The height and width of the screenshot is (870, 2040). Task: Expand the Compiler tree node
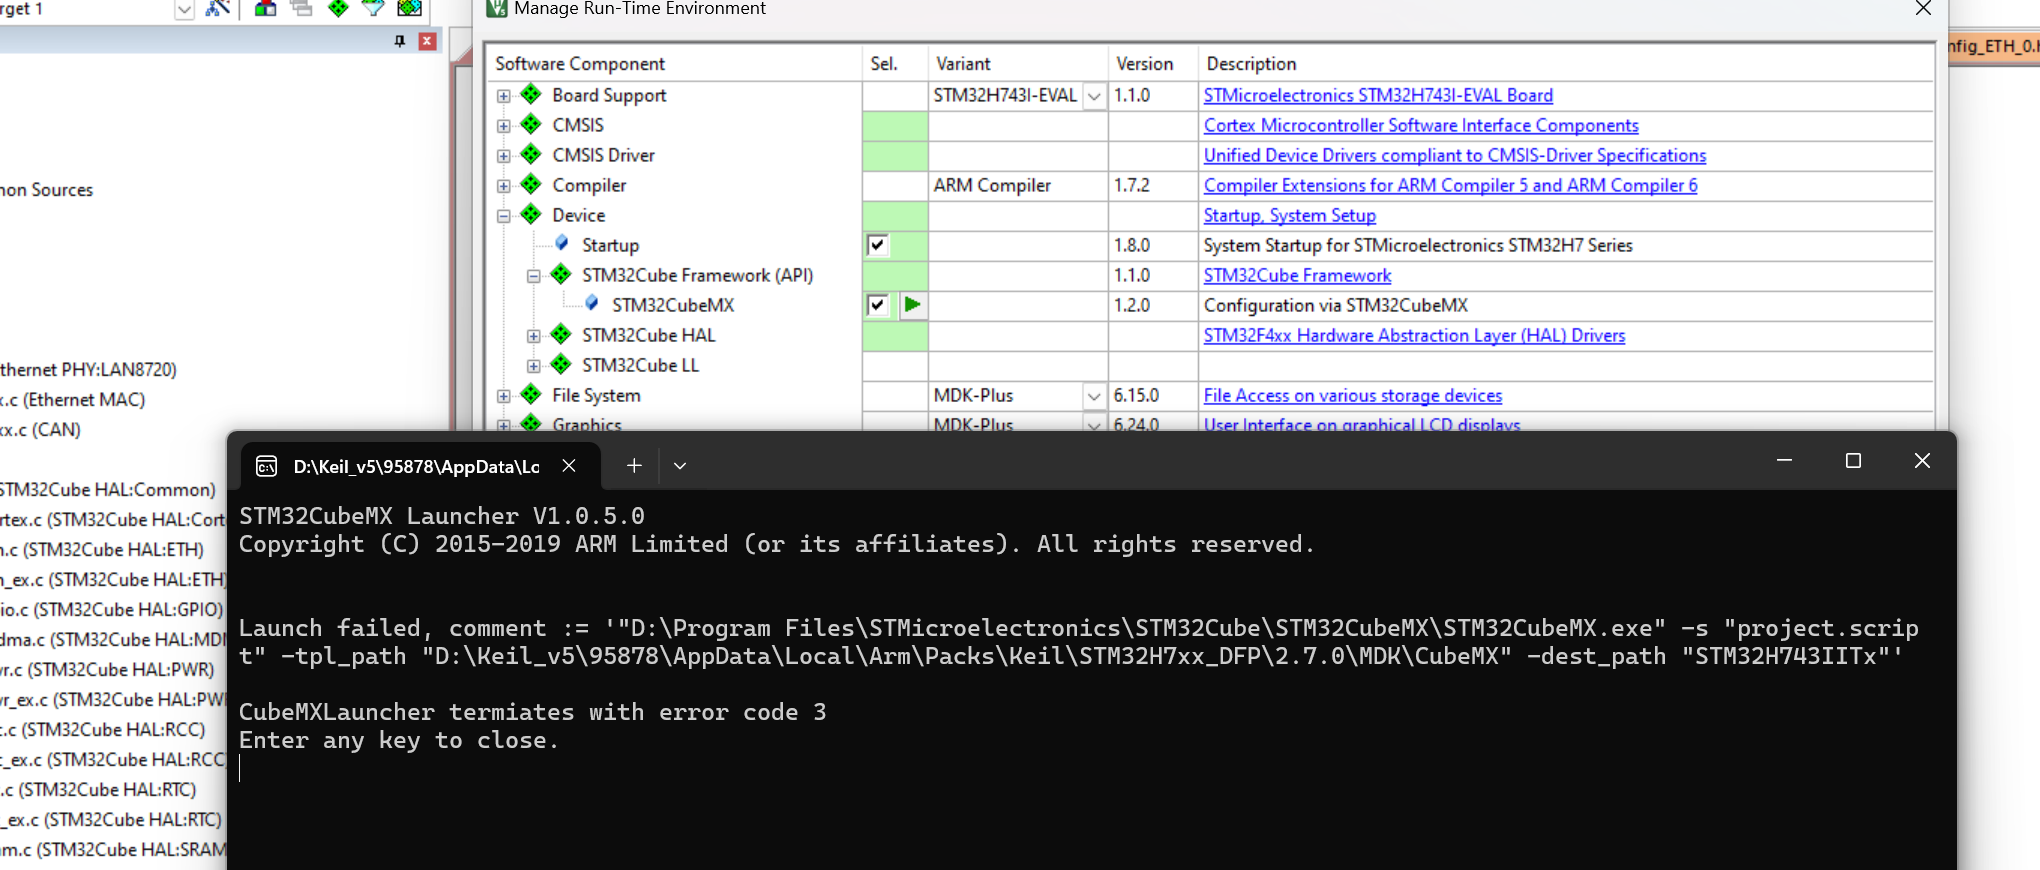[x=504, y=186]
